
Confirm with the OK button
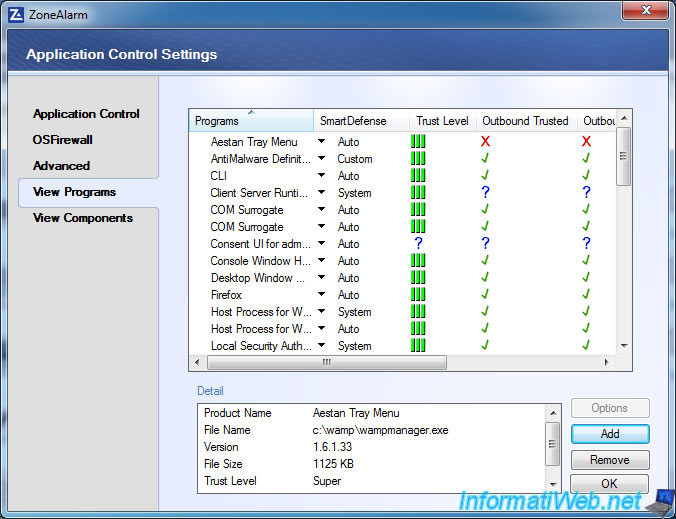[x=609, y=484]
